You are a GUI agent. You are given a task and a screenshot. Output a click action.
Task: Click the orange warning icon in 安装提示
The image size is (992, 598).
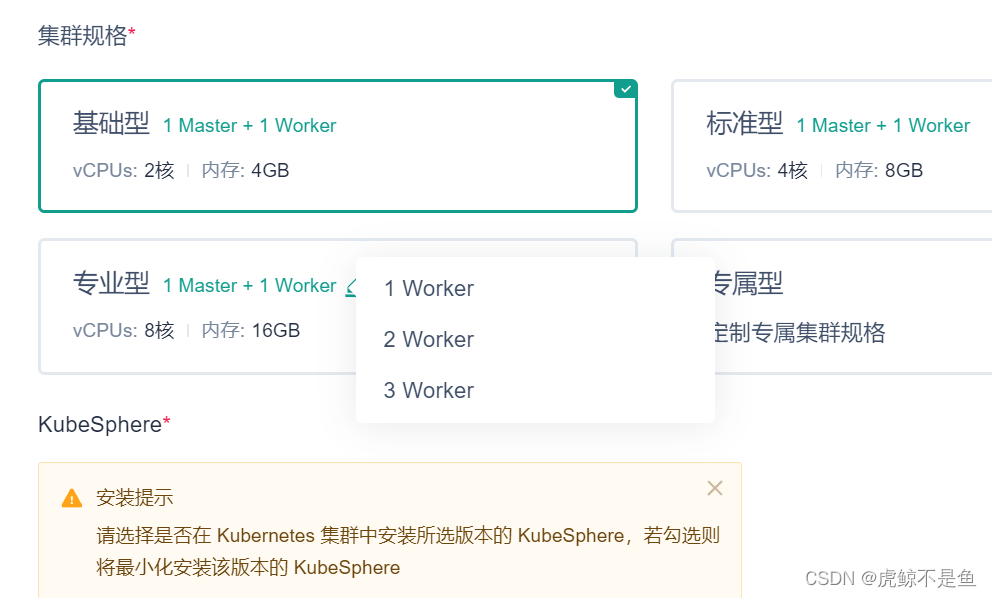[x=71, y=498]
